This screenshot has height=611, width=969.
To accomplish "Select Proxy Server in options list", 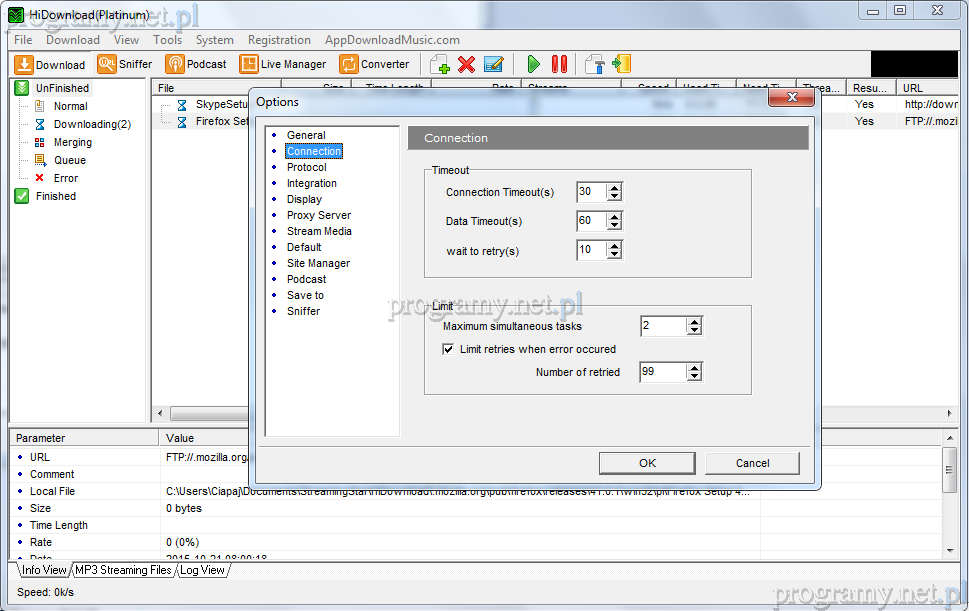I will point(318,215).
